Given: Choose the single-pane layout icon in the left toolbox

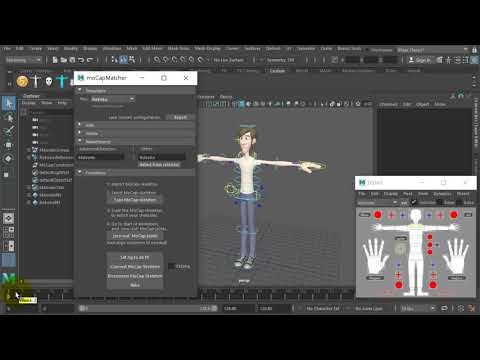Looking at the screenshot, I should 9,219.
